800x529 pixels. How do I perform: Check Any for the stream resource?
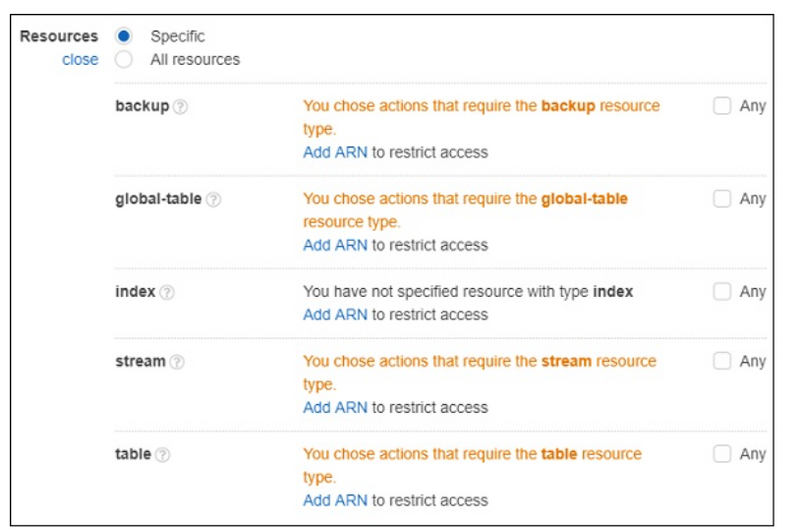click(722, 360)
